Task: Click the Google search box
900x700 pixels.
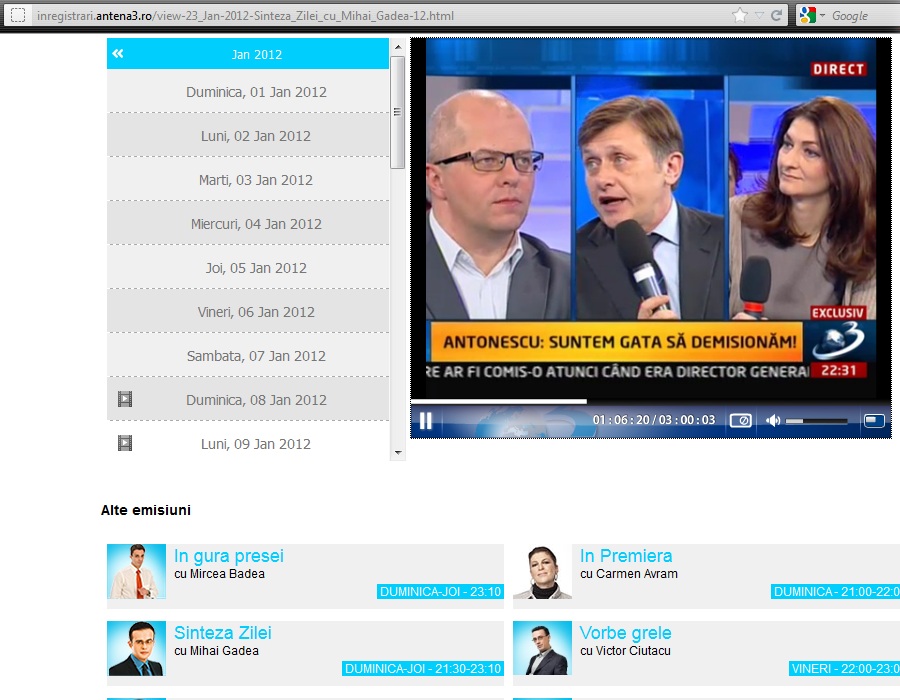Action: click(x=865, y=15)
